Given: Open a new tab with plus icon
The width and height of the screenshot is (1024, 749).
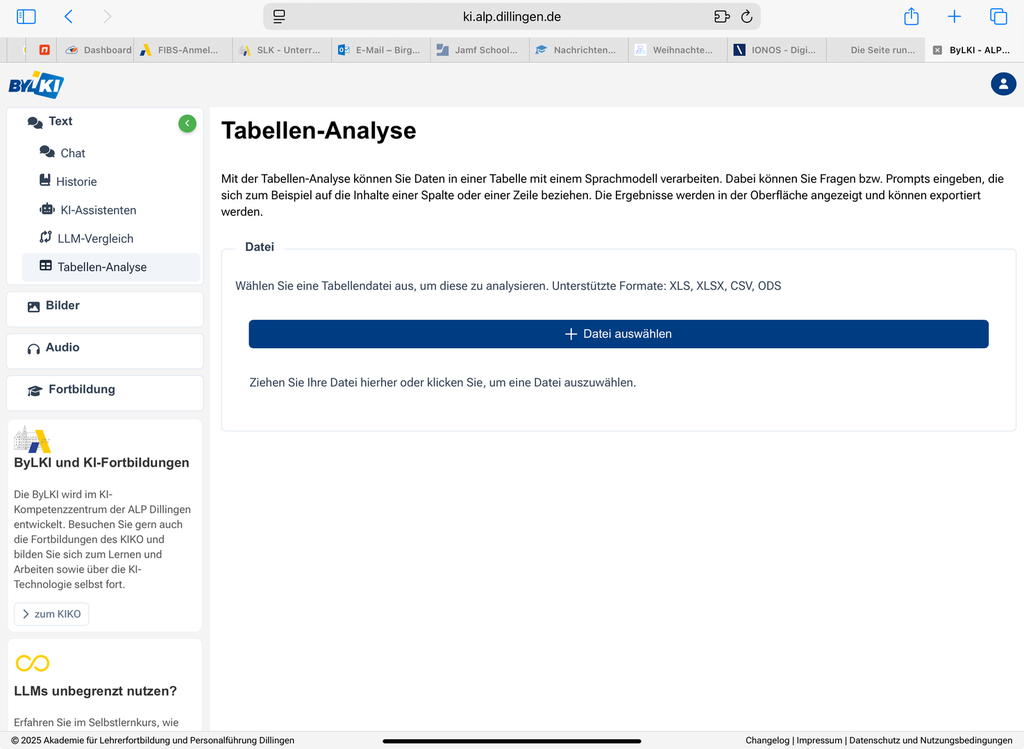Looking at the screenshot, I should point(954,16).
